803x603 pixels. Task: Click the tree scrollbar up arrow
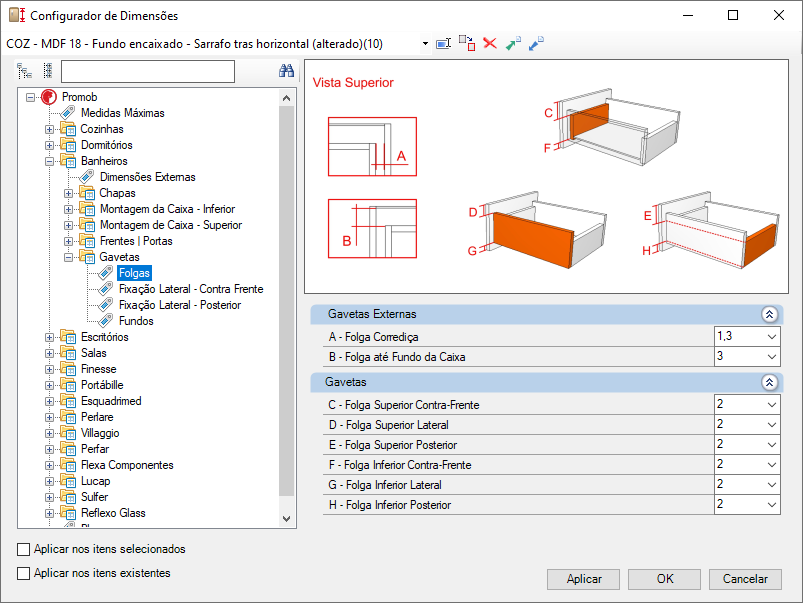click(286, 98)
